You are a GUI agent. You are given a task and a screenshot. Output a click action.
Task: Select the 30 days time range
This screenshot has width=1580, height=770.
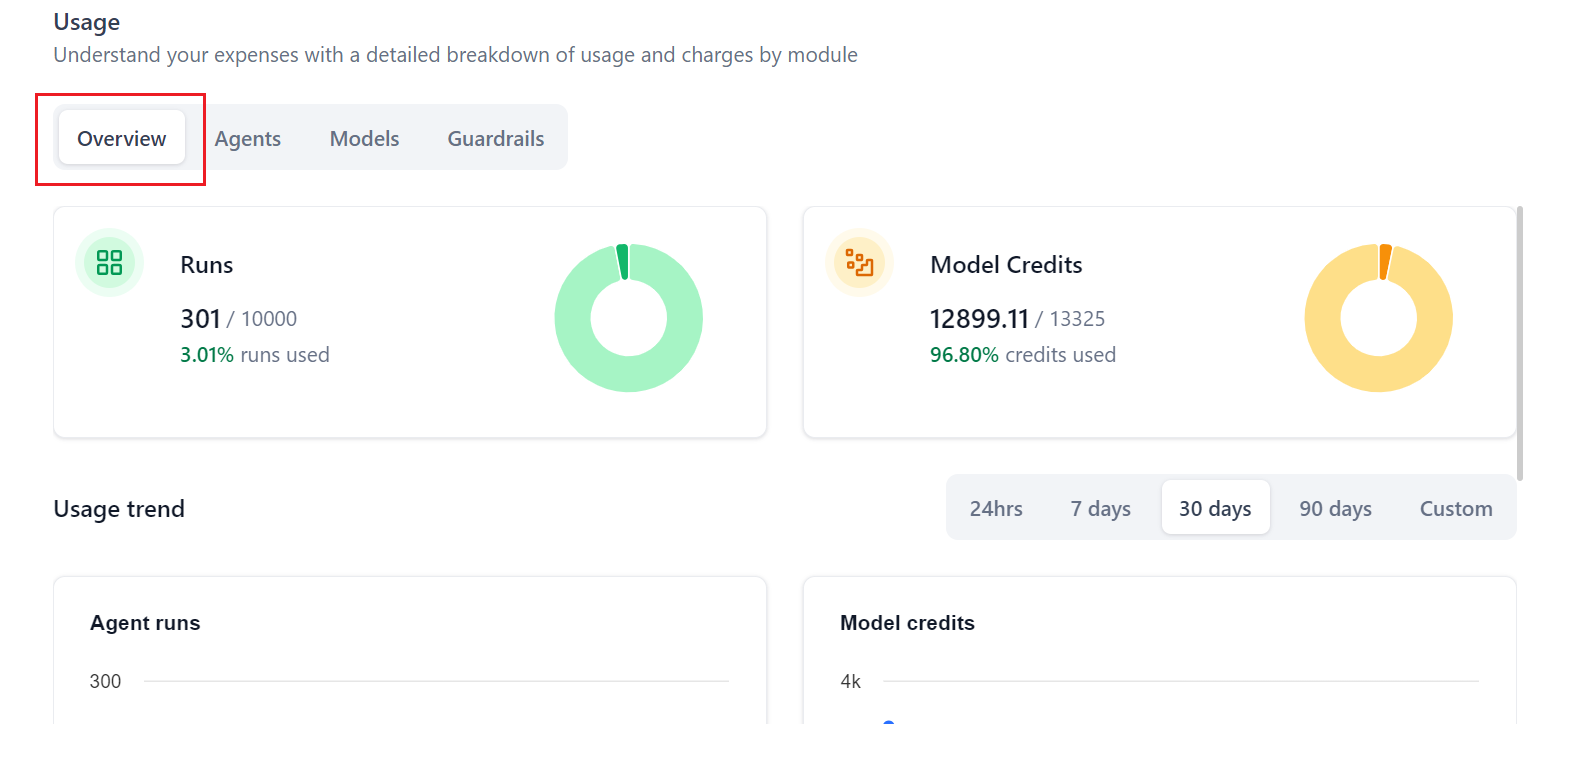pos(1215,508)
